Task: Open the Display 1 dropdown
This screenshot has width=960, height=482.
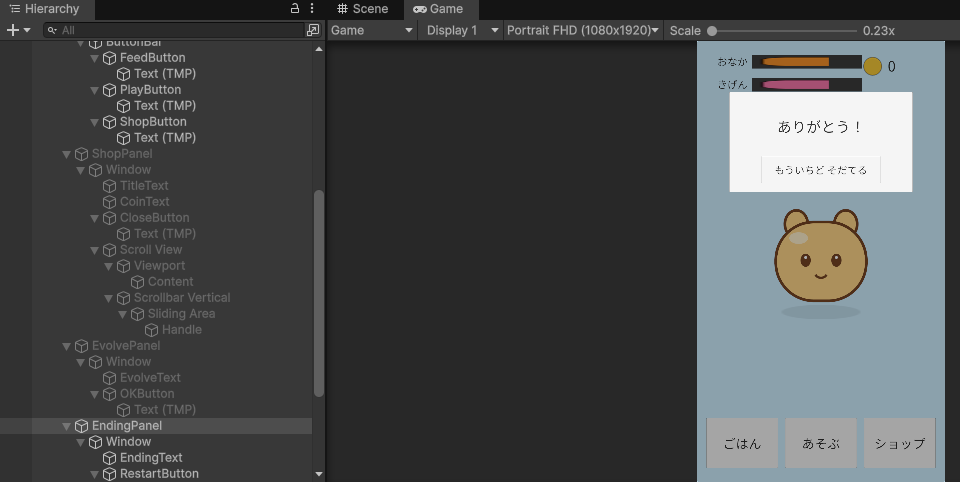Action: pos(462,31)
